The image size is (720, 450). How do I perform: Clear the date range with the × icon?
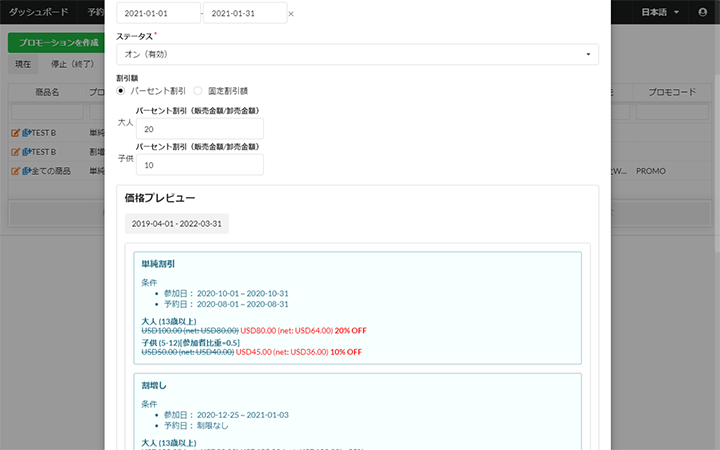[291, 14]
